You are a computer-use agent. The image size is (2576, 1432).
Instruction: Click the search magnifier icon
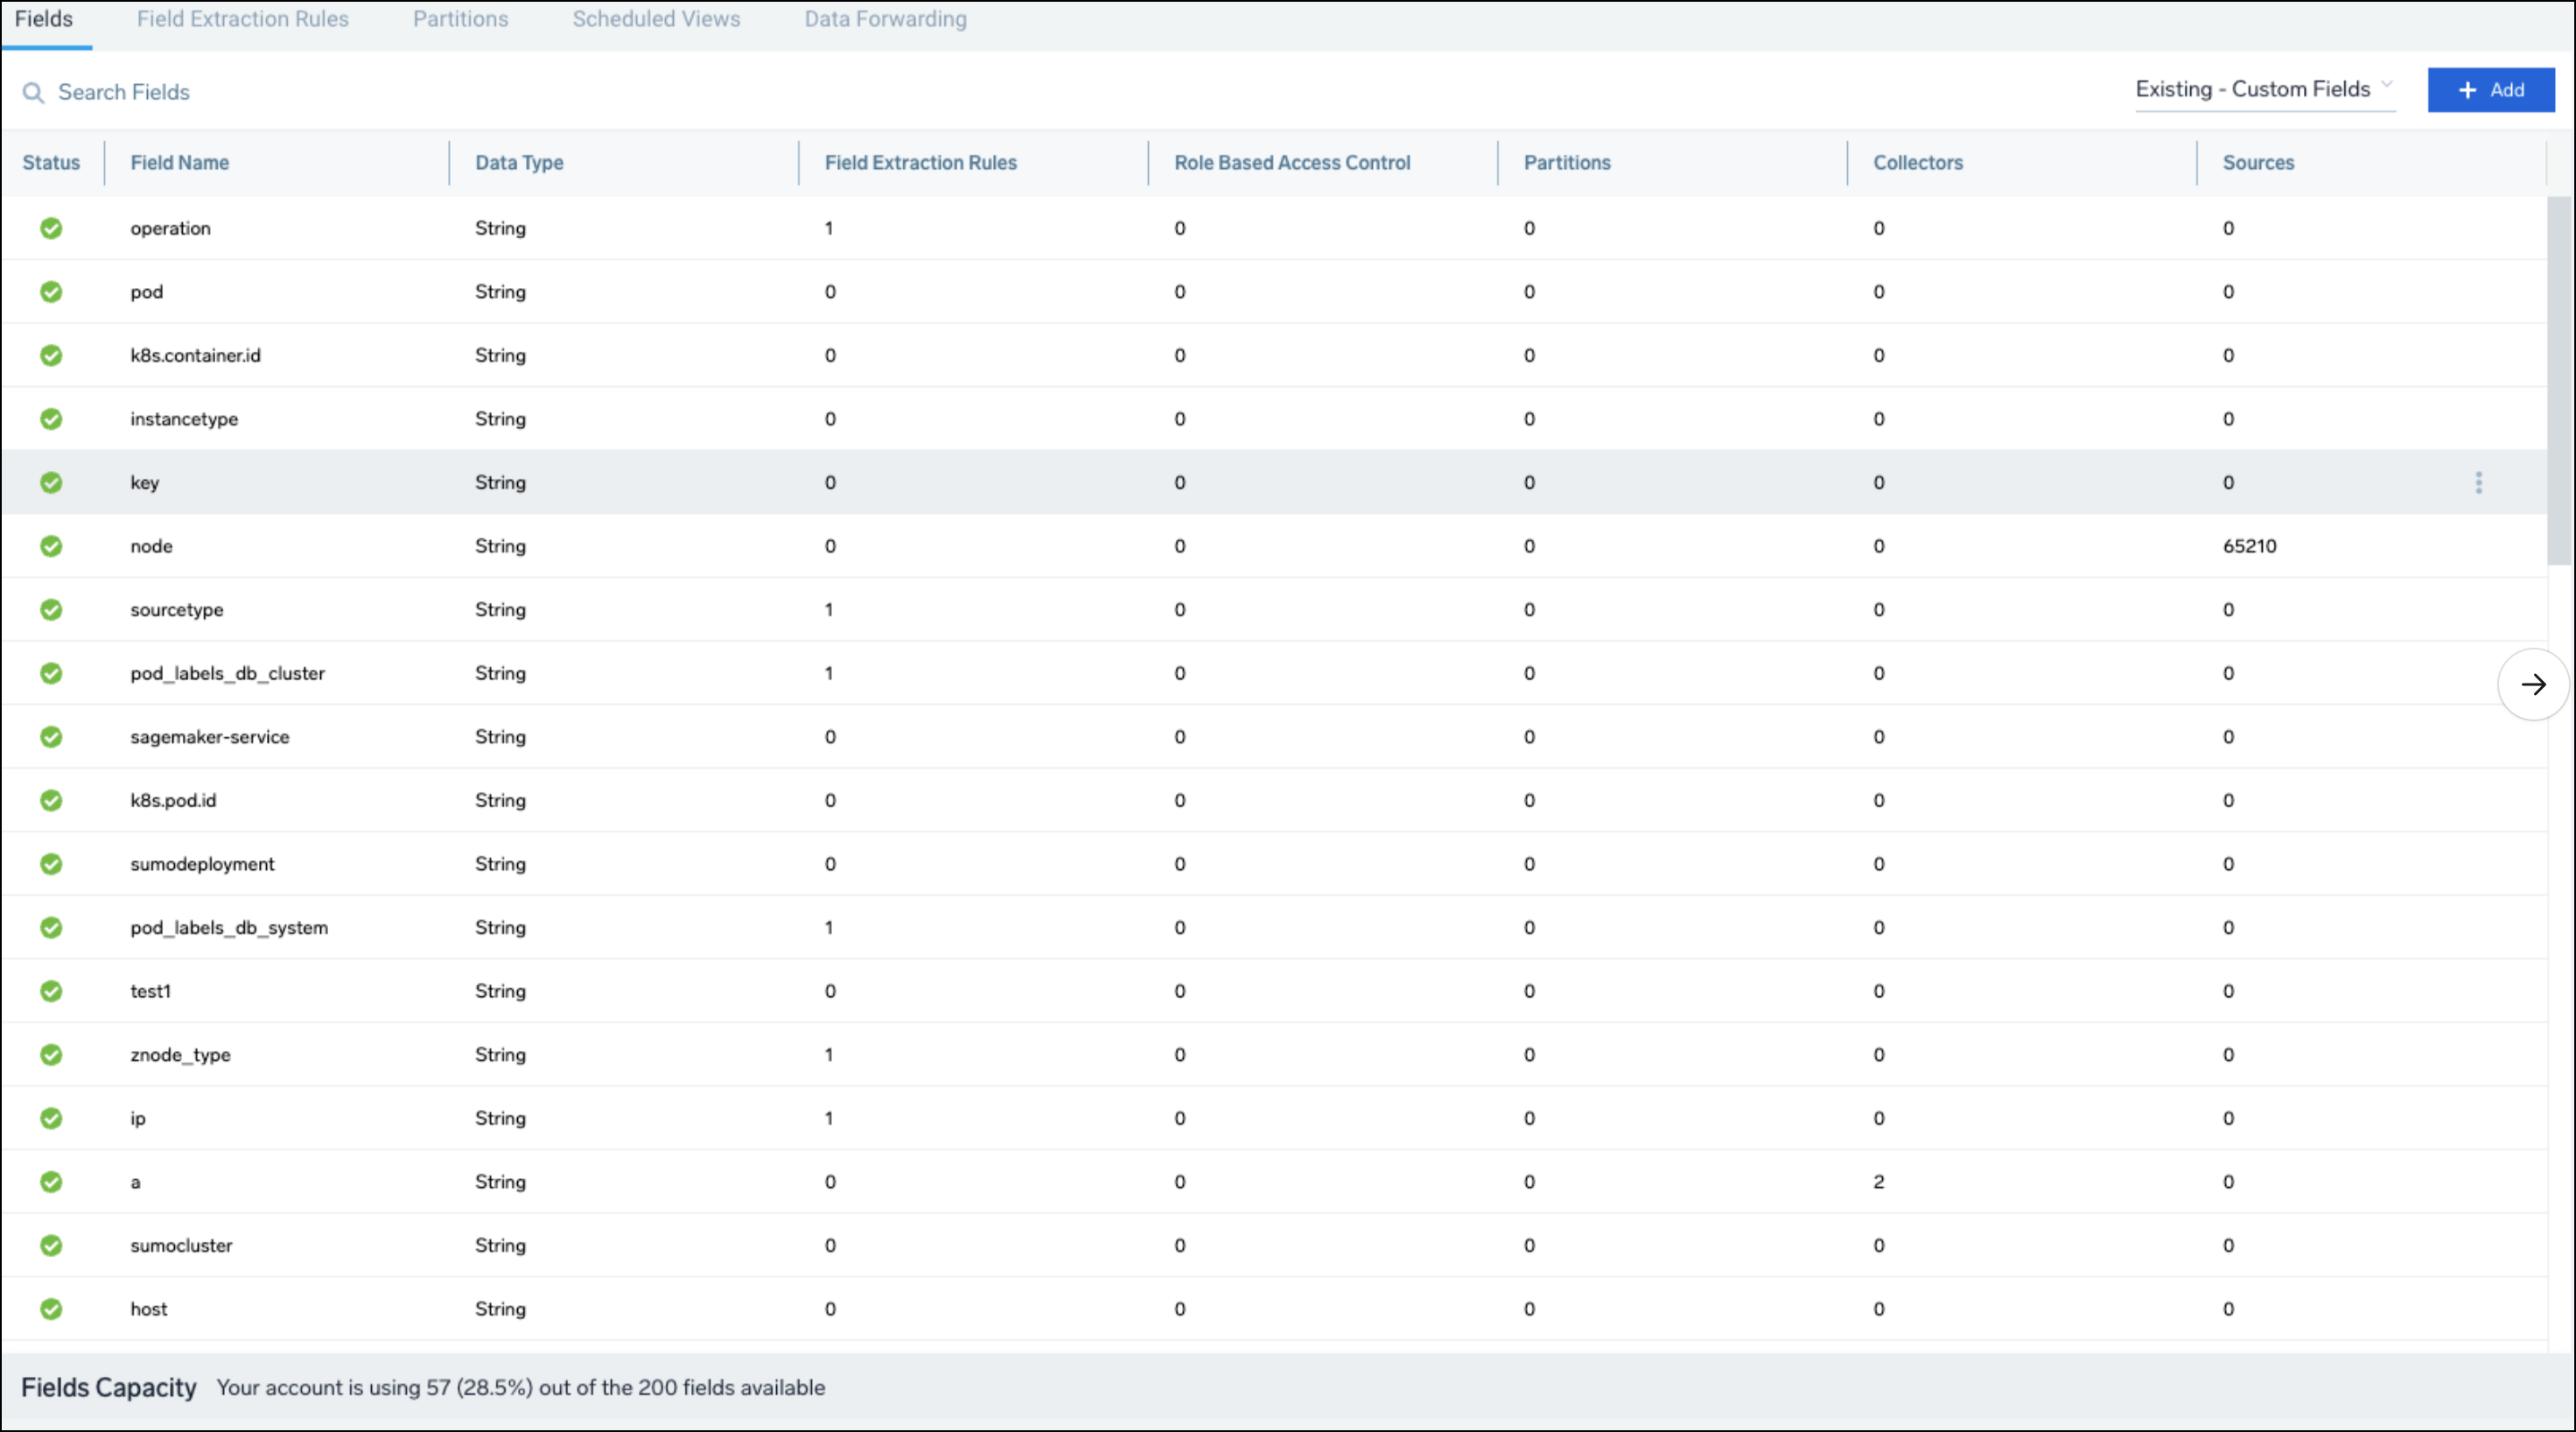point(33,92)
